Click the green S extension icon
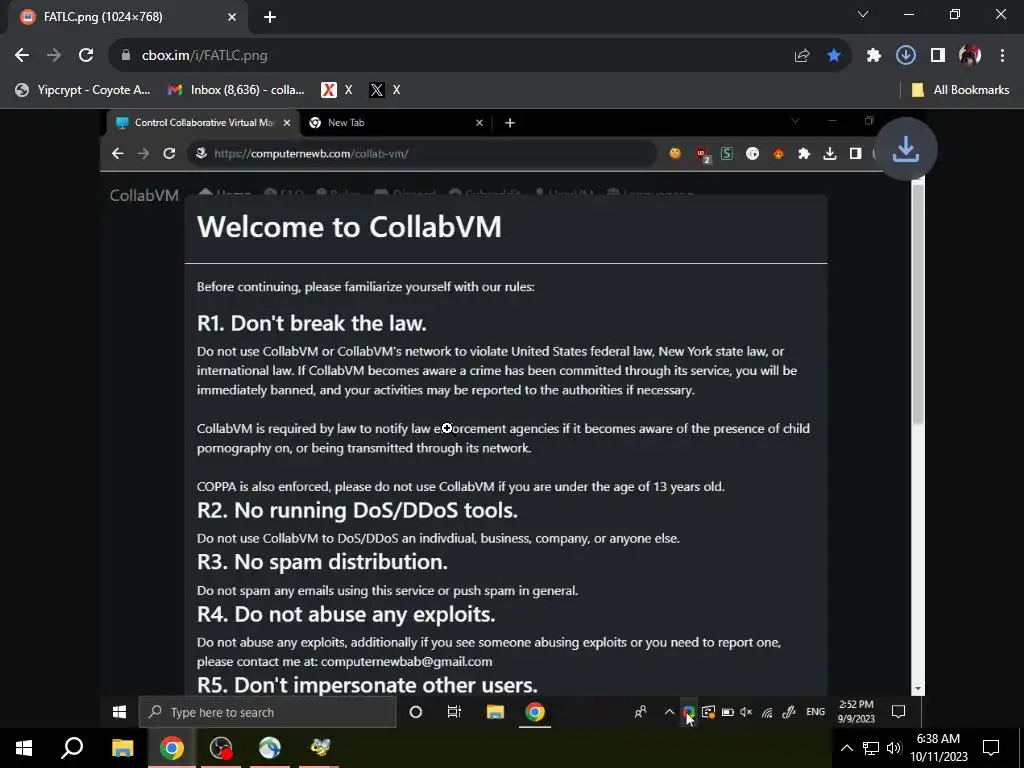 tap(726, 153)
